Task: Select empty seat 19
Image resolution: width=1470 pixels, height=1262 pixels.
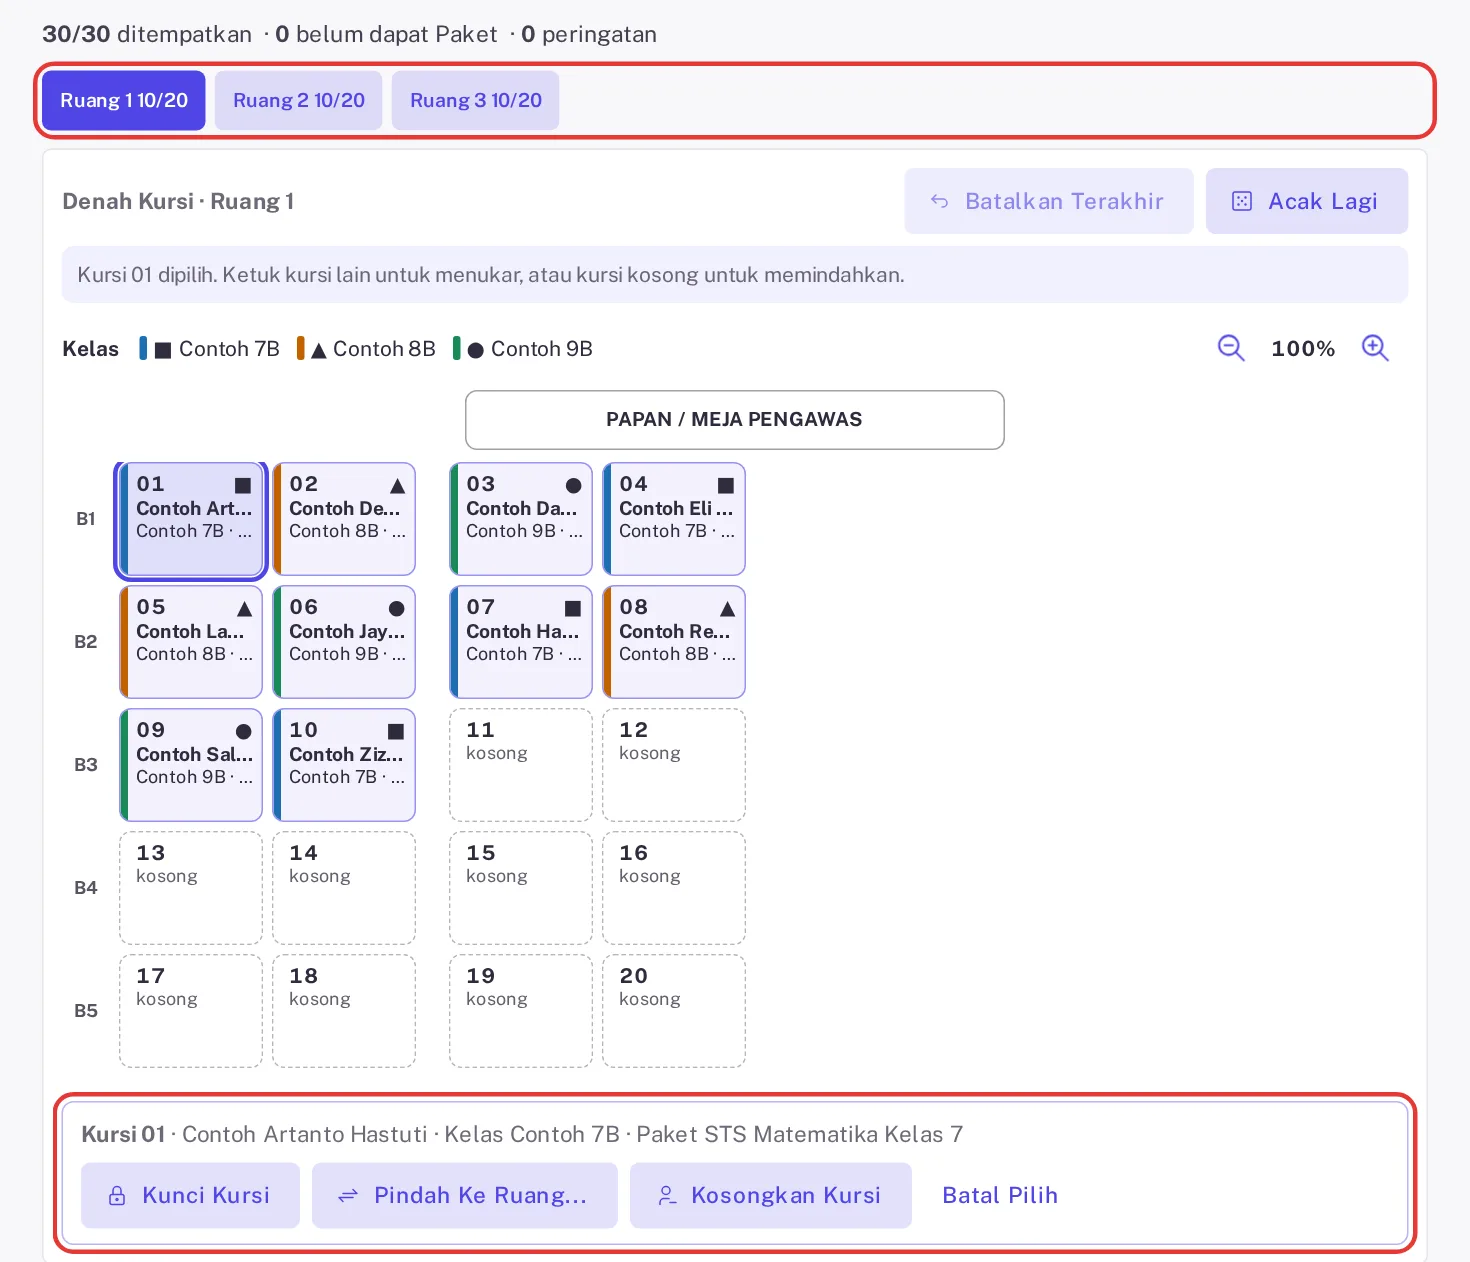Action: [521, 1011]
